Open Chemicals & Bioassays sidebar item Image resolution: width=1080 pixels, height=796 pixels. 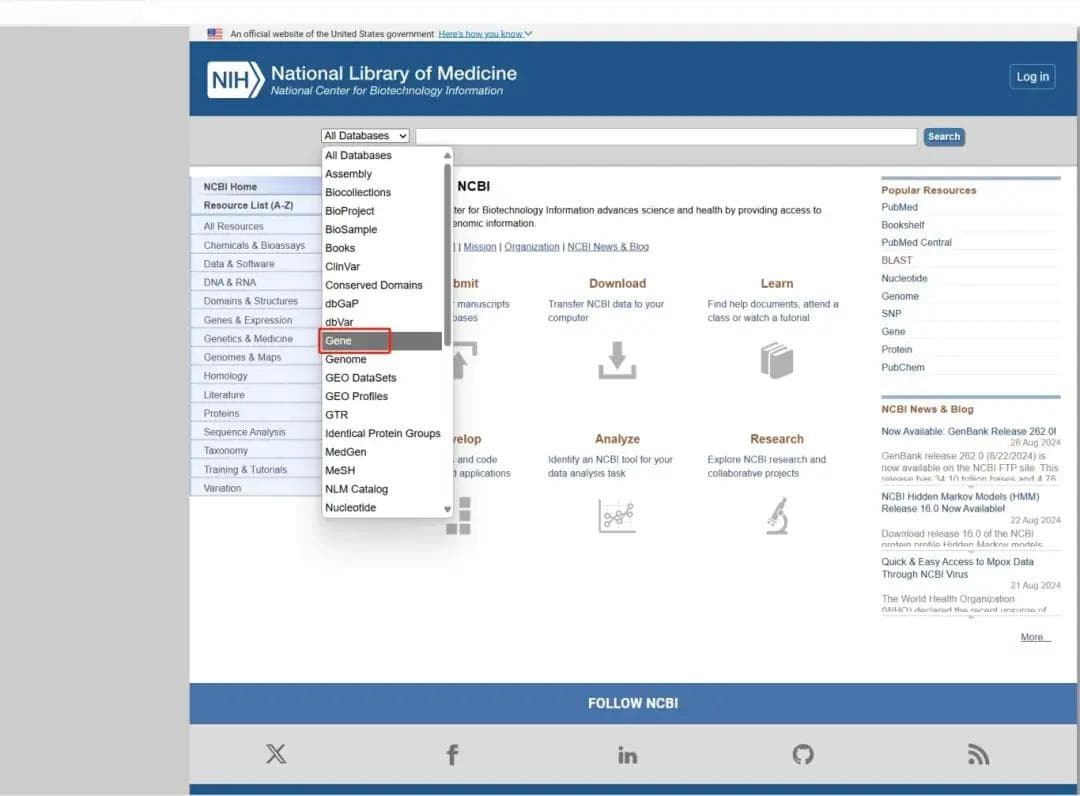pyautogui.click(x=256, y=245)
